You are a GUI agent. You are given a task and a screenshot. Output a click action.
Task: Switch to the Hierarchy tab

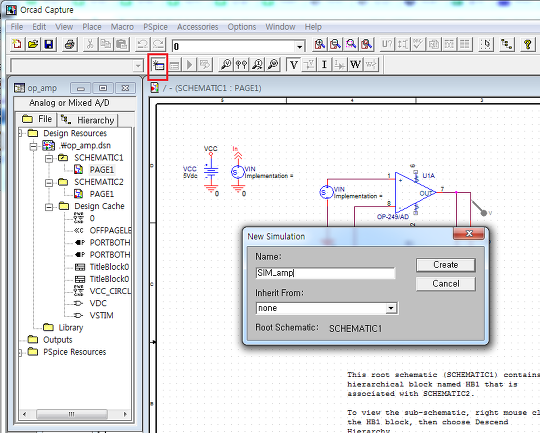[x=88, y=120]
